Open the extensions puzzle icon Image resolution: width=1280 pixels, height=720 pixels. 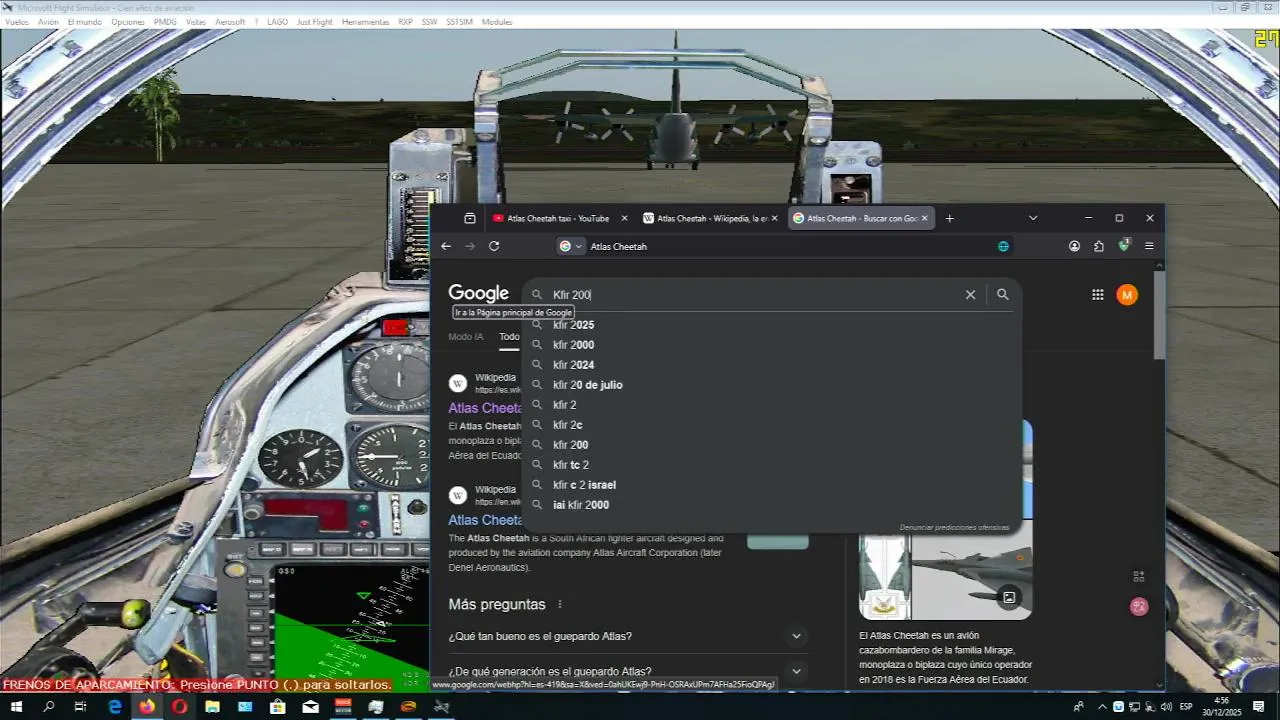click(x=1099, y=246)
